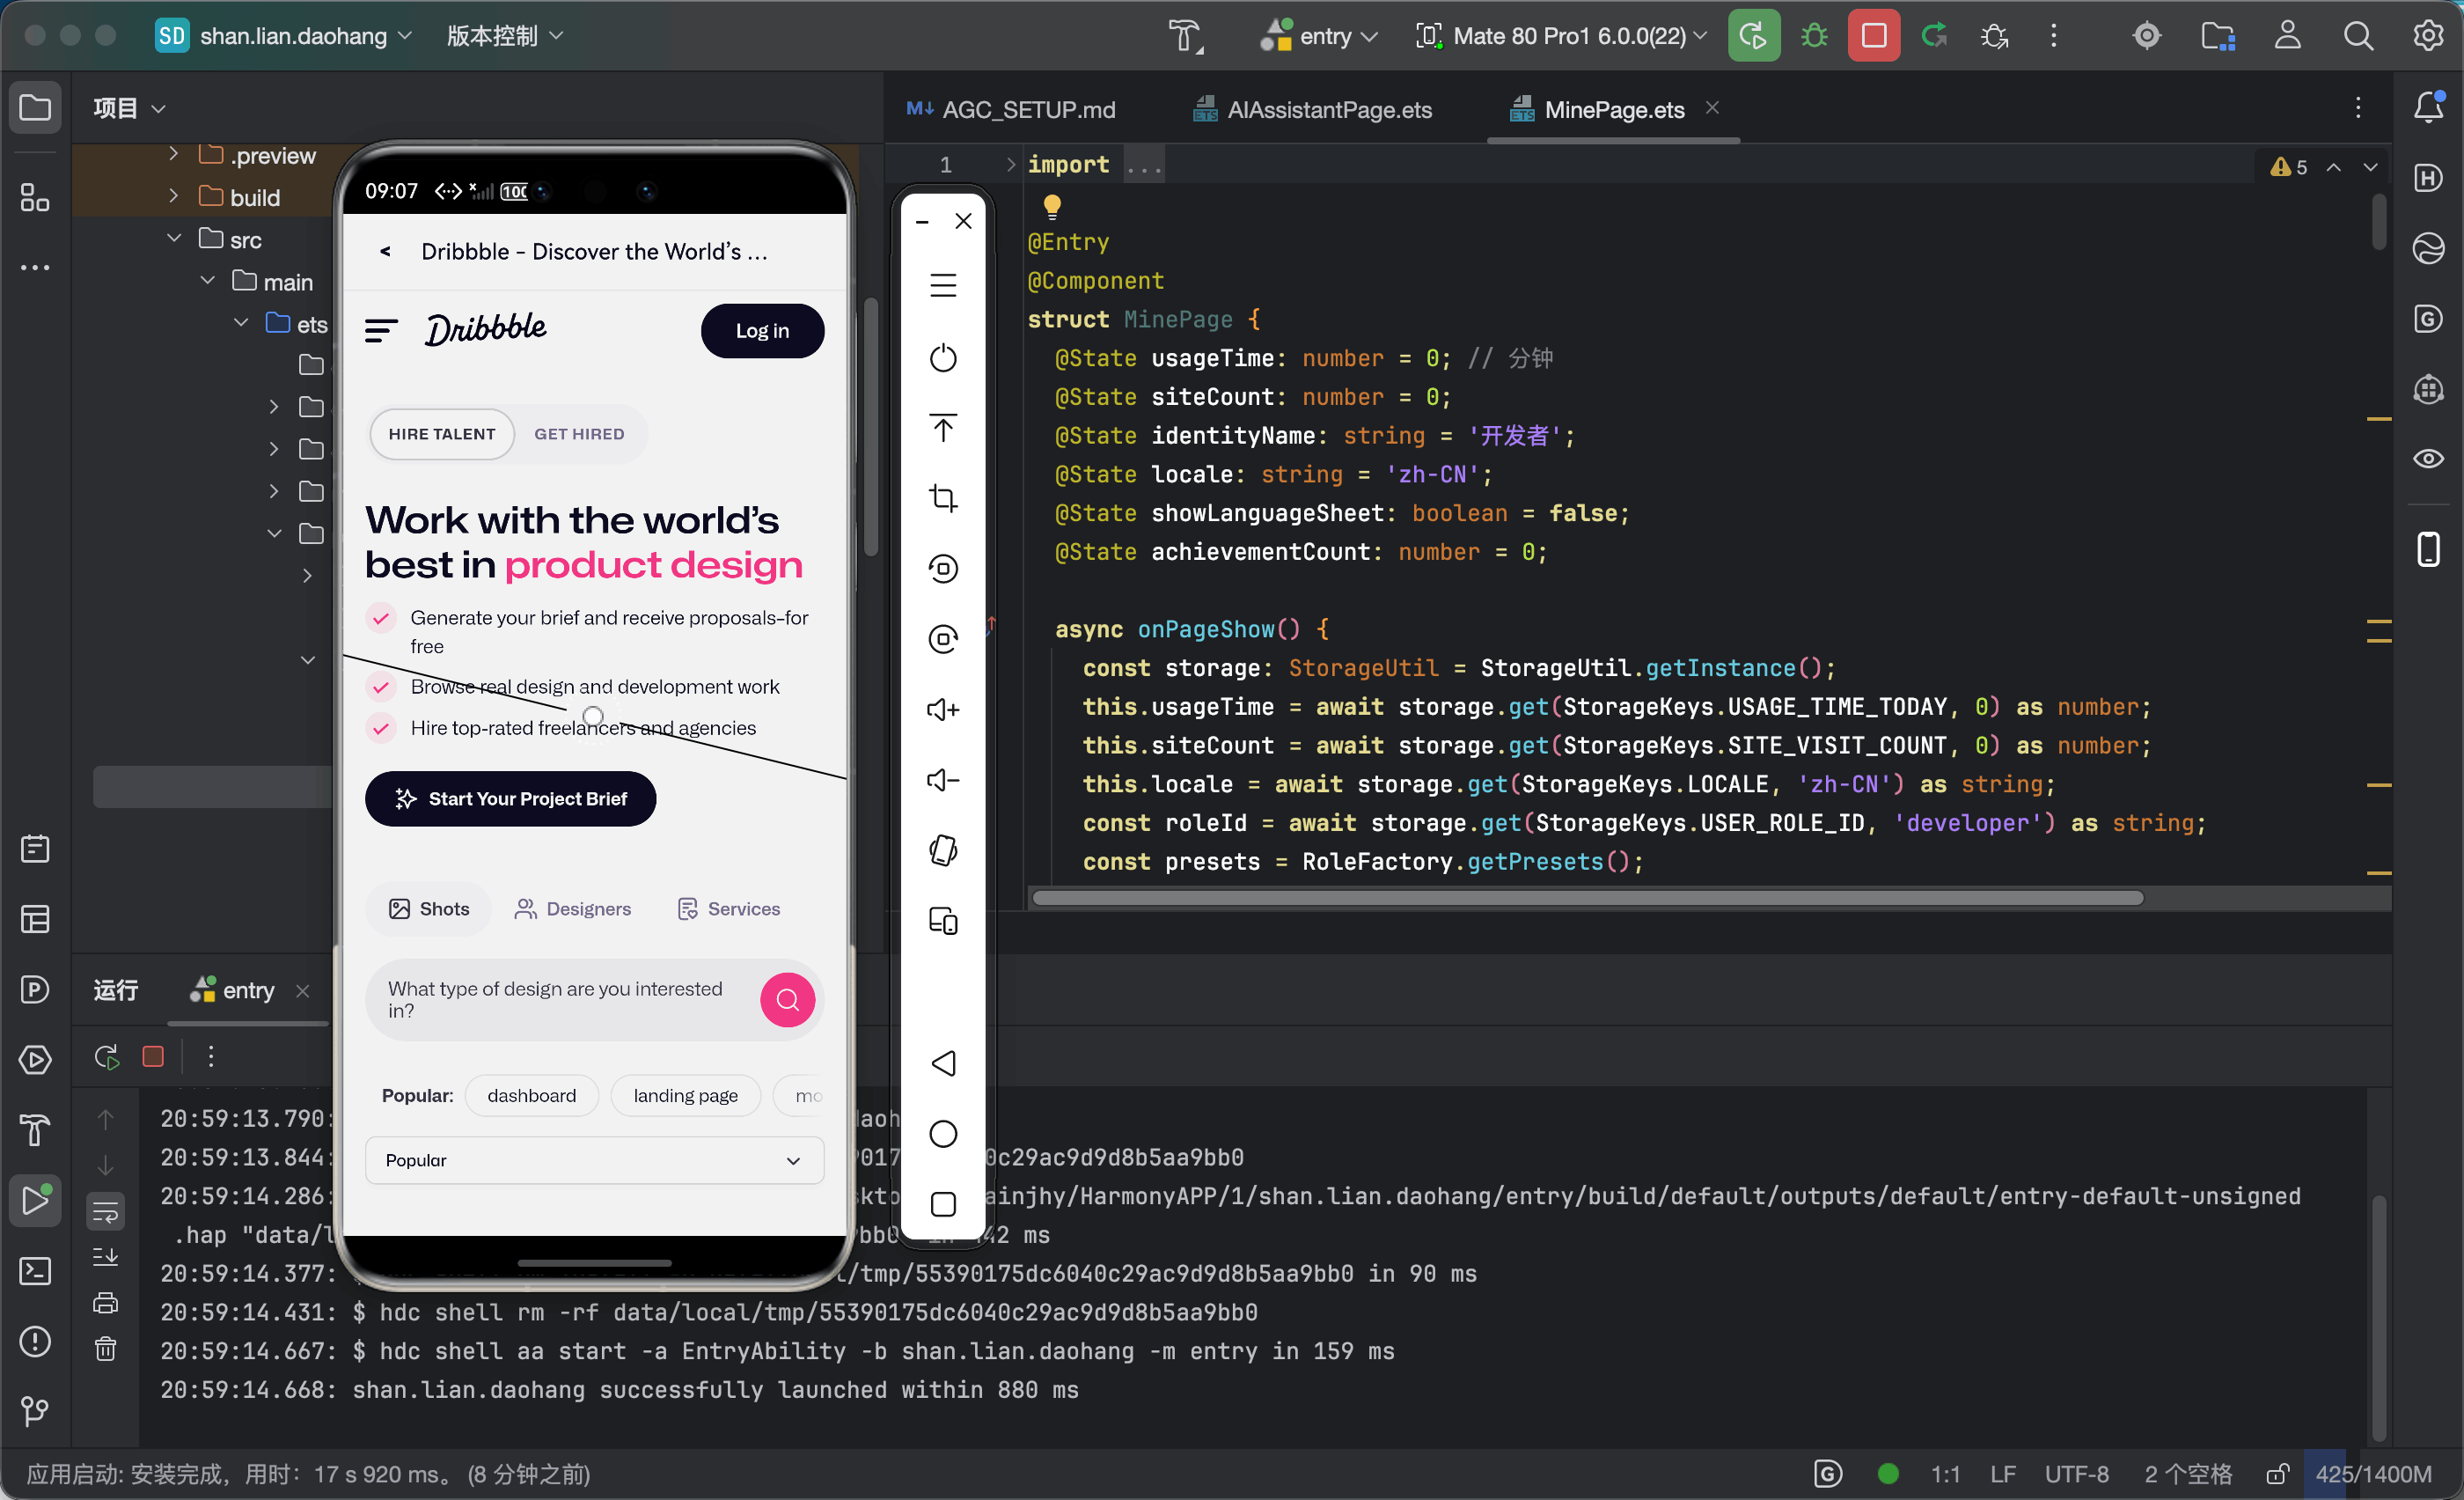The image size is (2464, 1500).
Task: Click the Run entry green button in toolbar
Action: click(1753, 36)
